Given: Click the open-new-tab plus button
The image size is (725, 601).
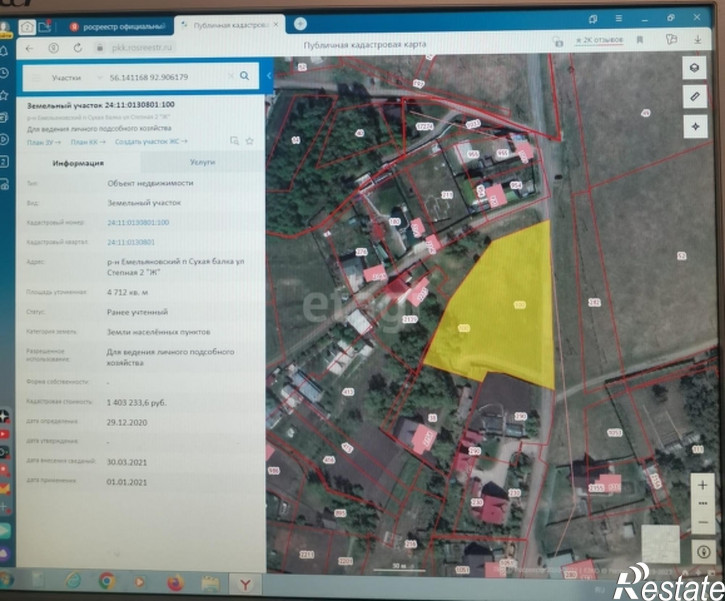Looking at the screenshot, I should (300, 23).
